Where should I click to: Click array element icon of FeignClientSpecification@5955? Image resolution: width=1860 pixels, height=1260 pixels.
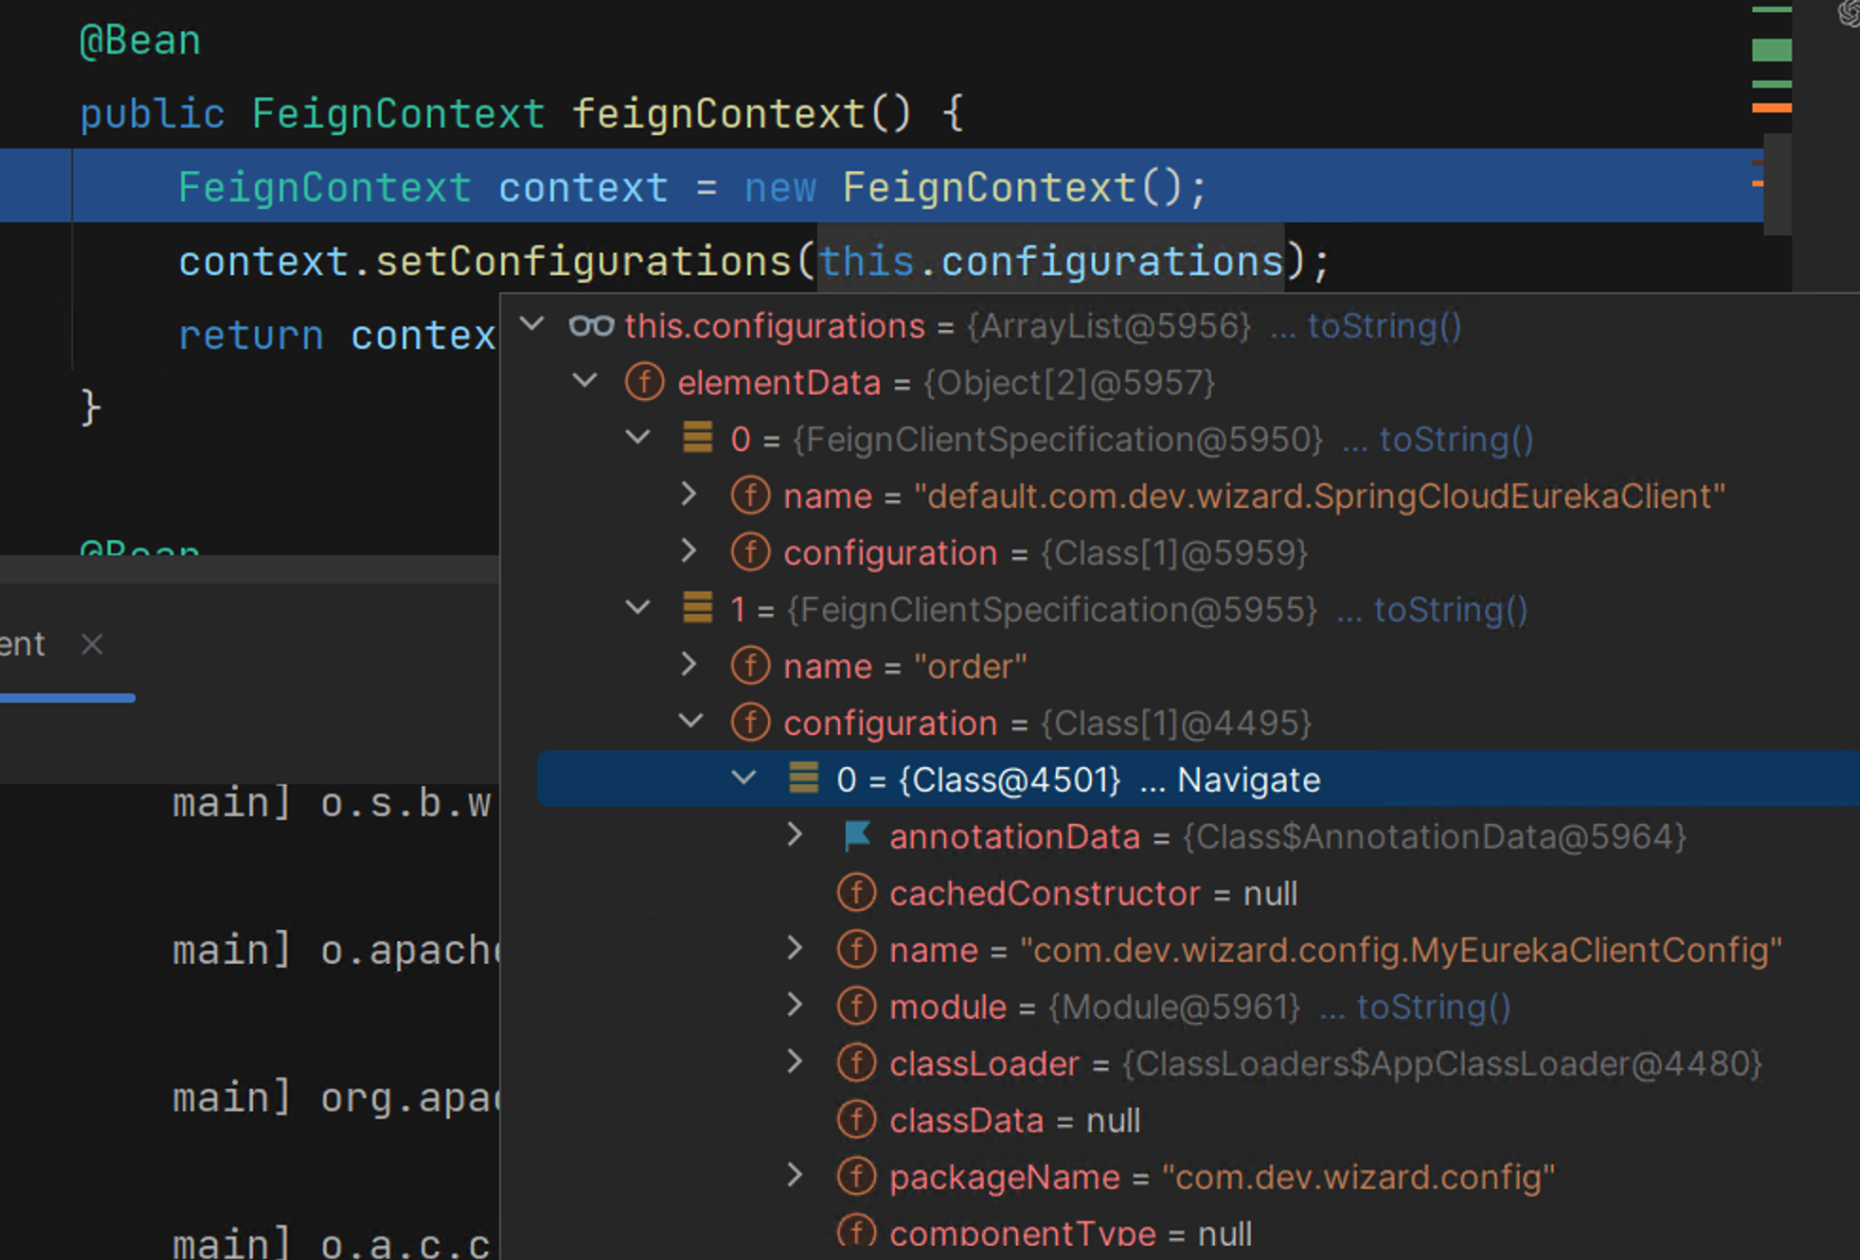click(x=698, y=608)
